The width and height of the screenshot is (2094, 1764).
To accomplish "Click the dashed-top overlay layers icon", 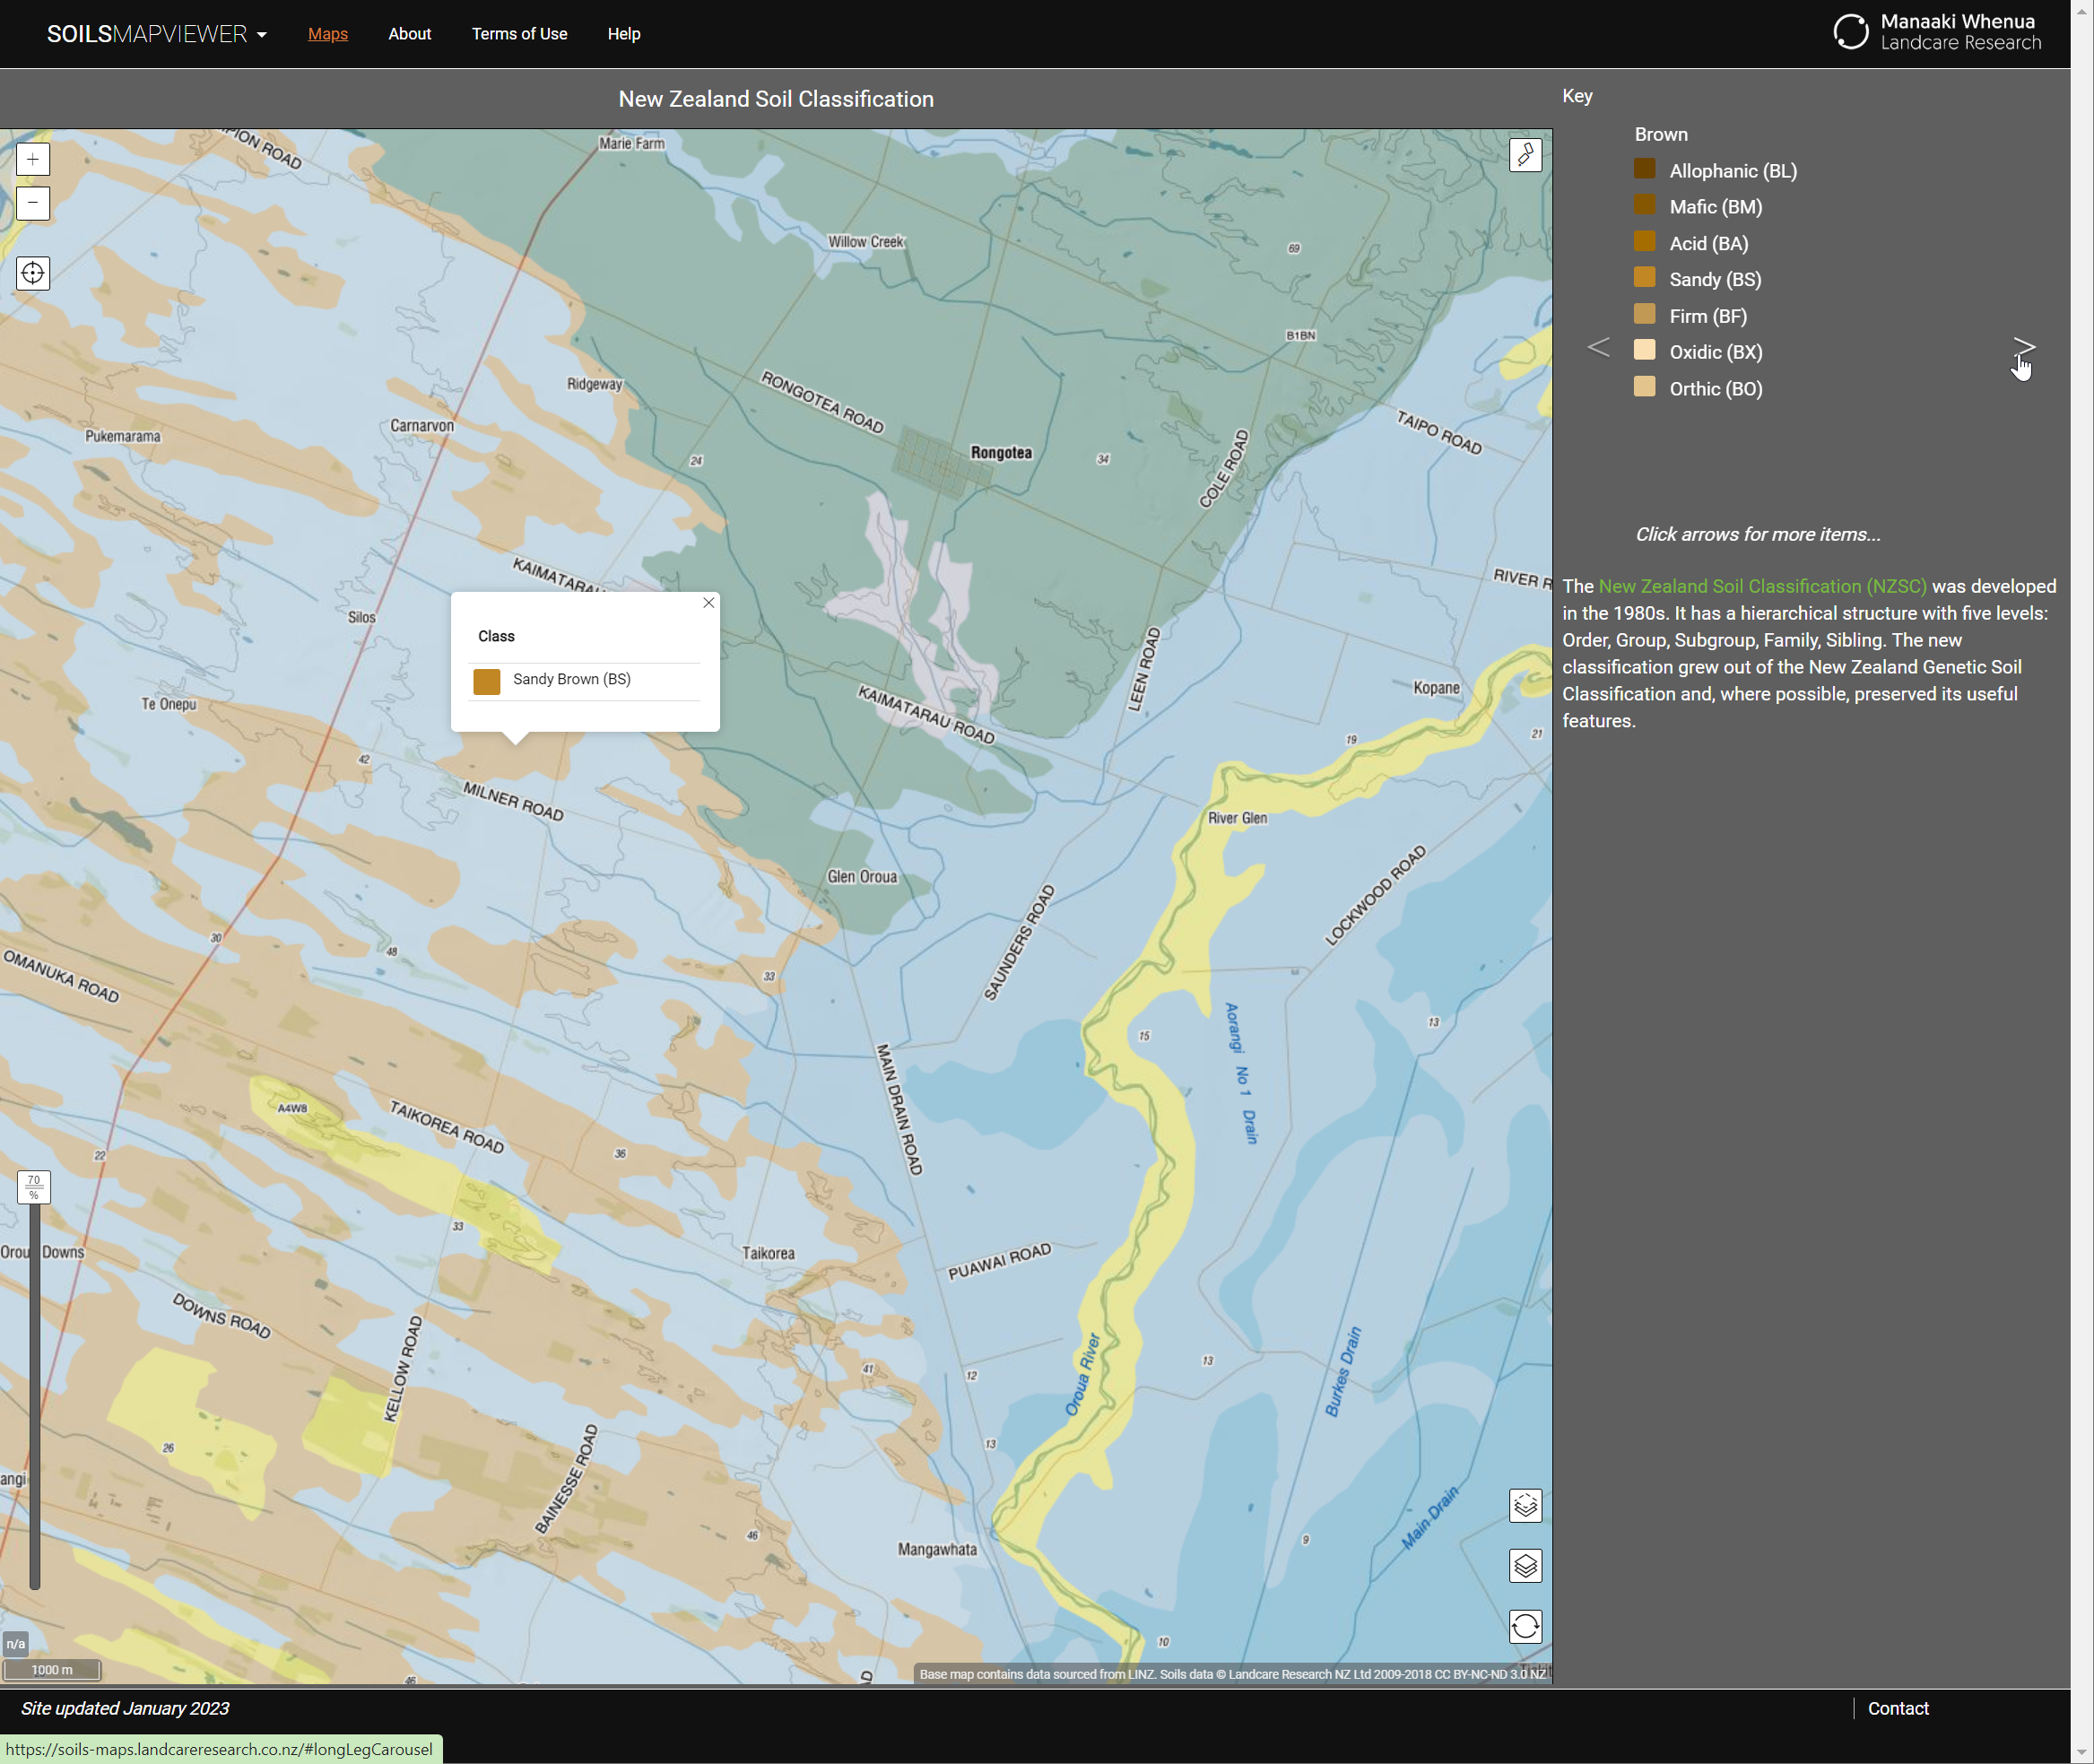I will [x=1525, y=1506].
